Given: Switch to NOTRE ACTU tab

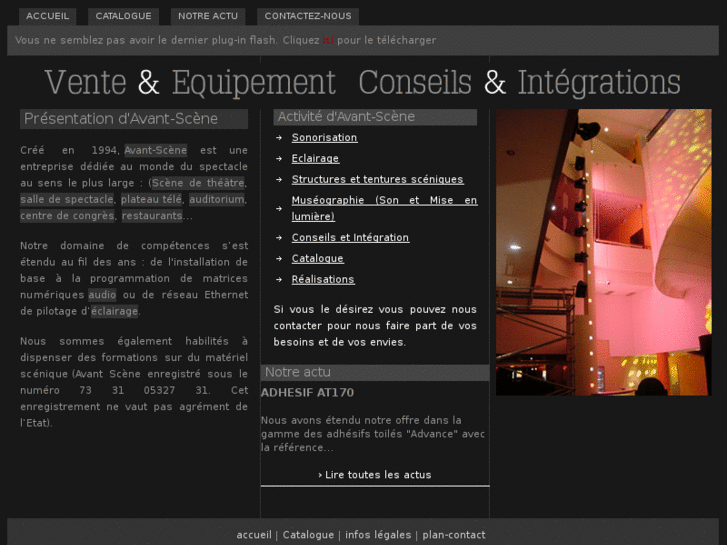Looking at the screenshot, I should (x=208, y=16).
